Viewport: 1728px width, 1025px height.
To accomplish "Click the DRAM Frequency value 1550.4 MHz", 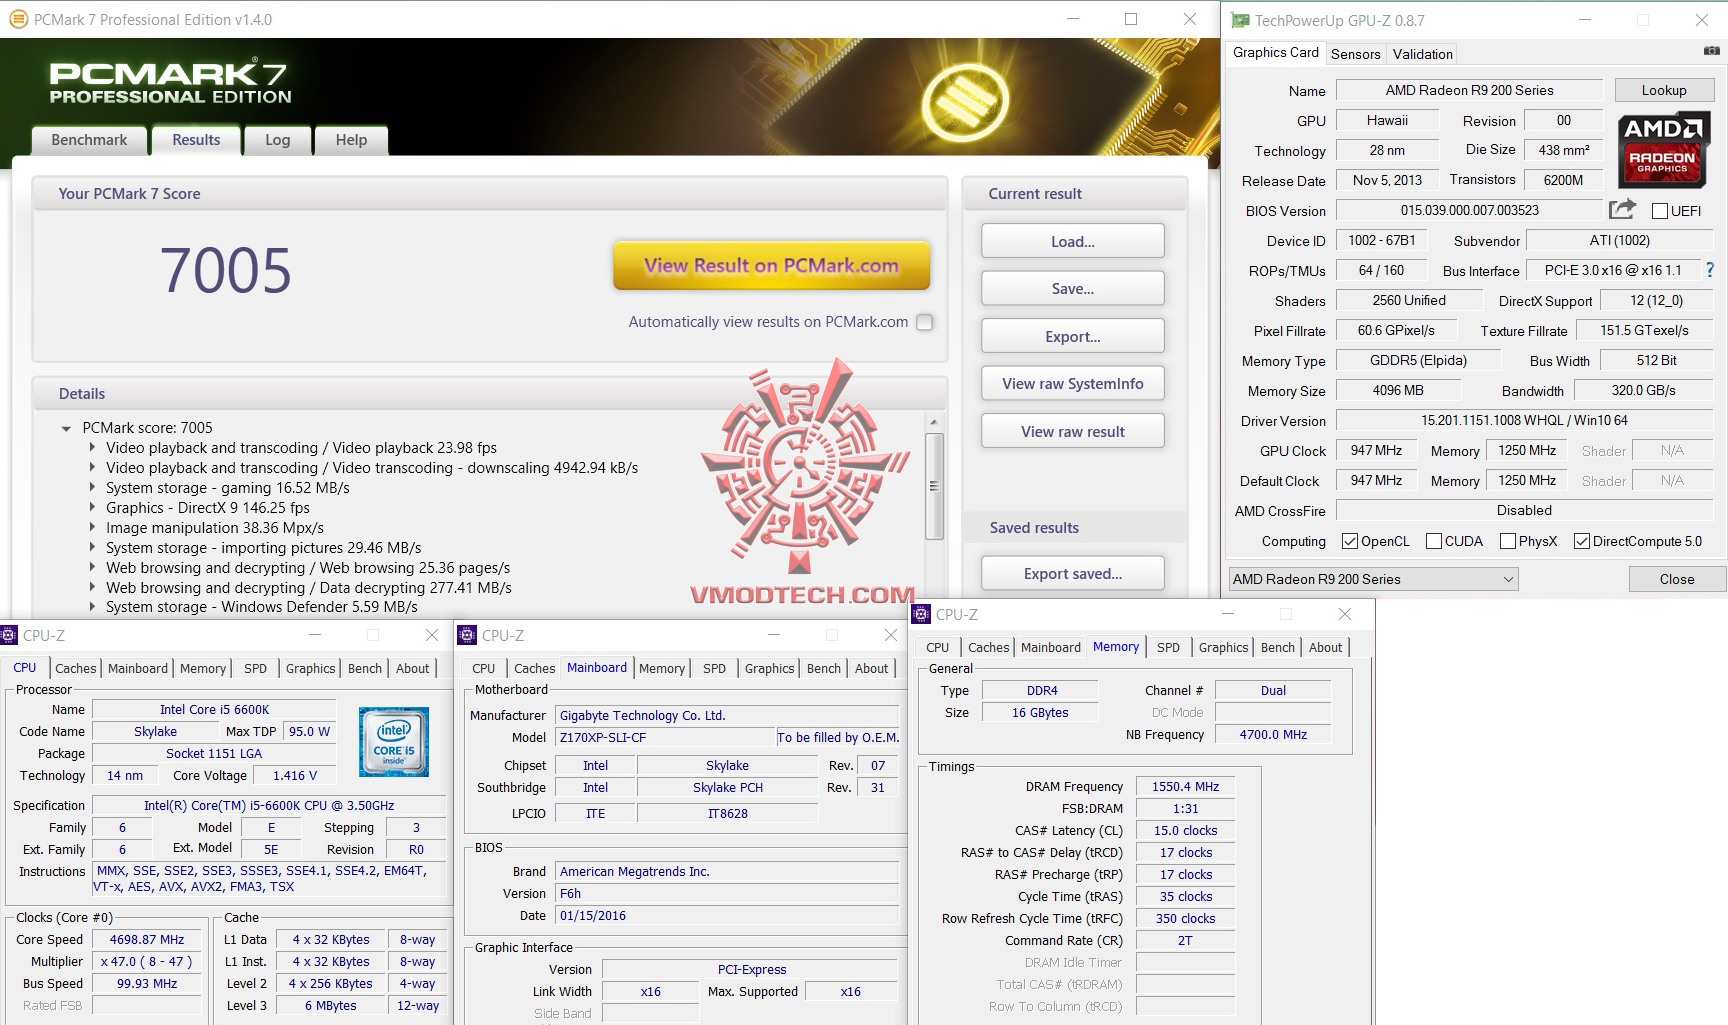I will (1185, 786).
